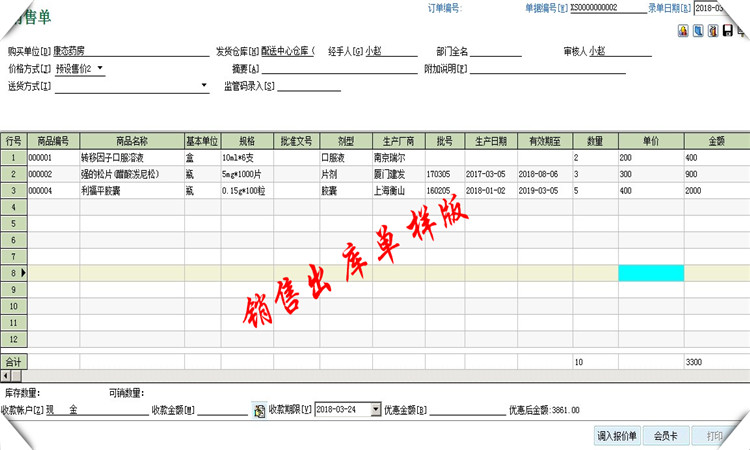Click the 金额 column header

coord(717,141)
